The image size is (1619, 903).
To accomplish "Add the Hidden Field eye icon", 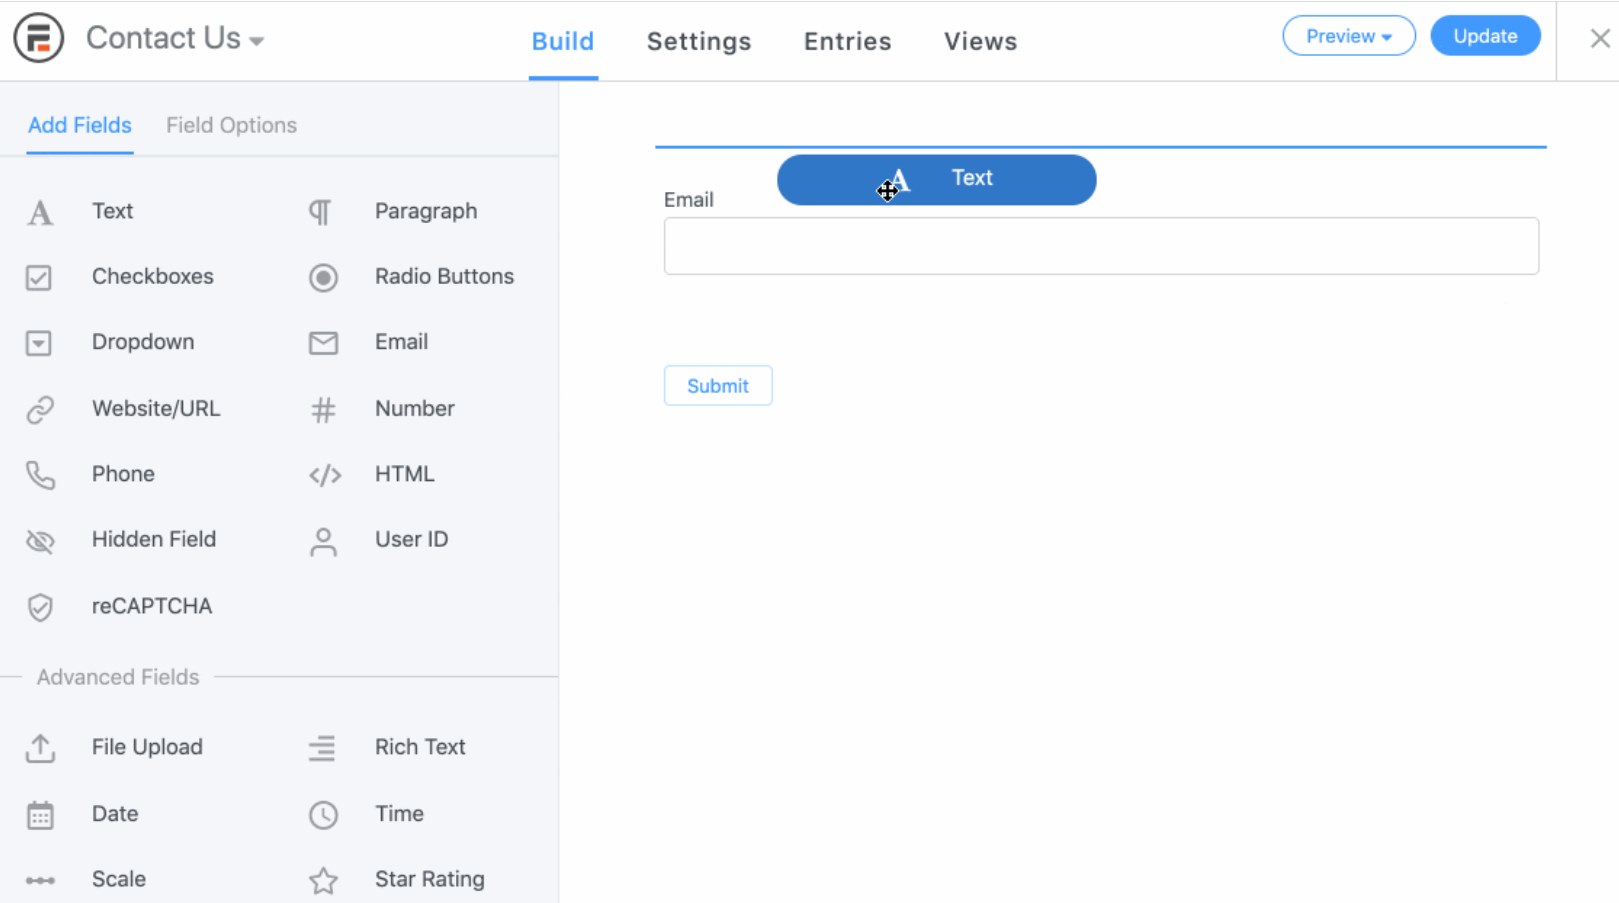I will click(x=40, y=541).
